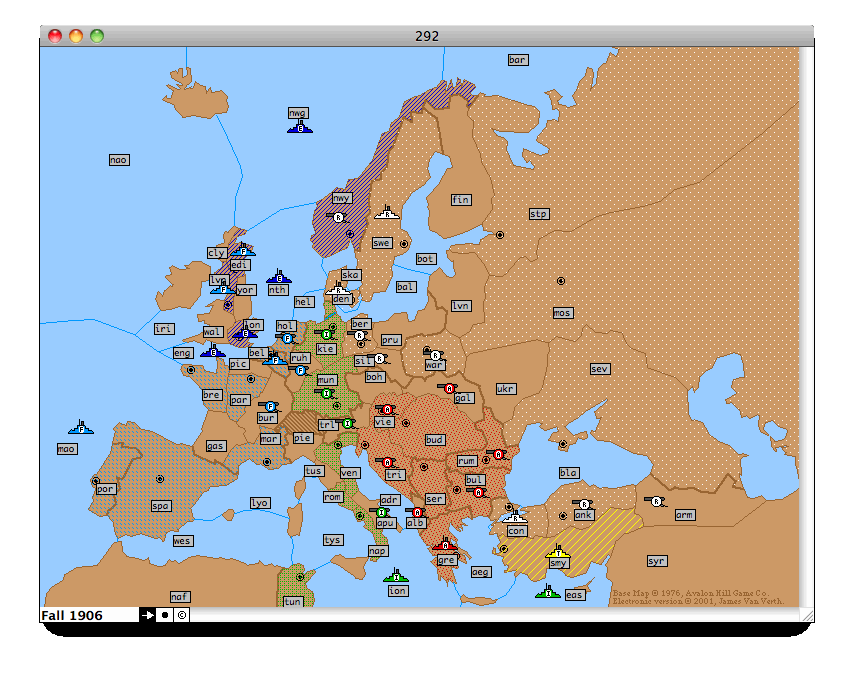Click the "wes" Western Mediterranean label
The height and width of the screenshot is (677, 854).
click(182, 540)
